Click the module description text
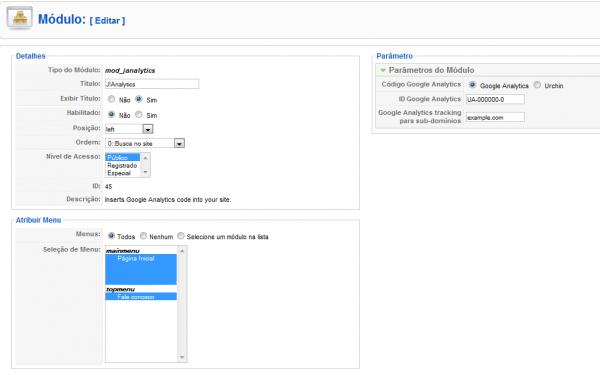600x373 pixels. 168,200
